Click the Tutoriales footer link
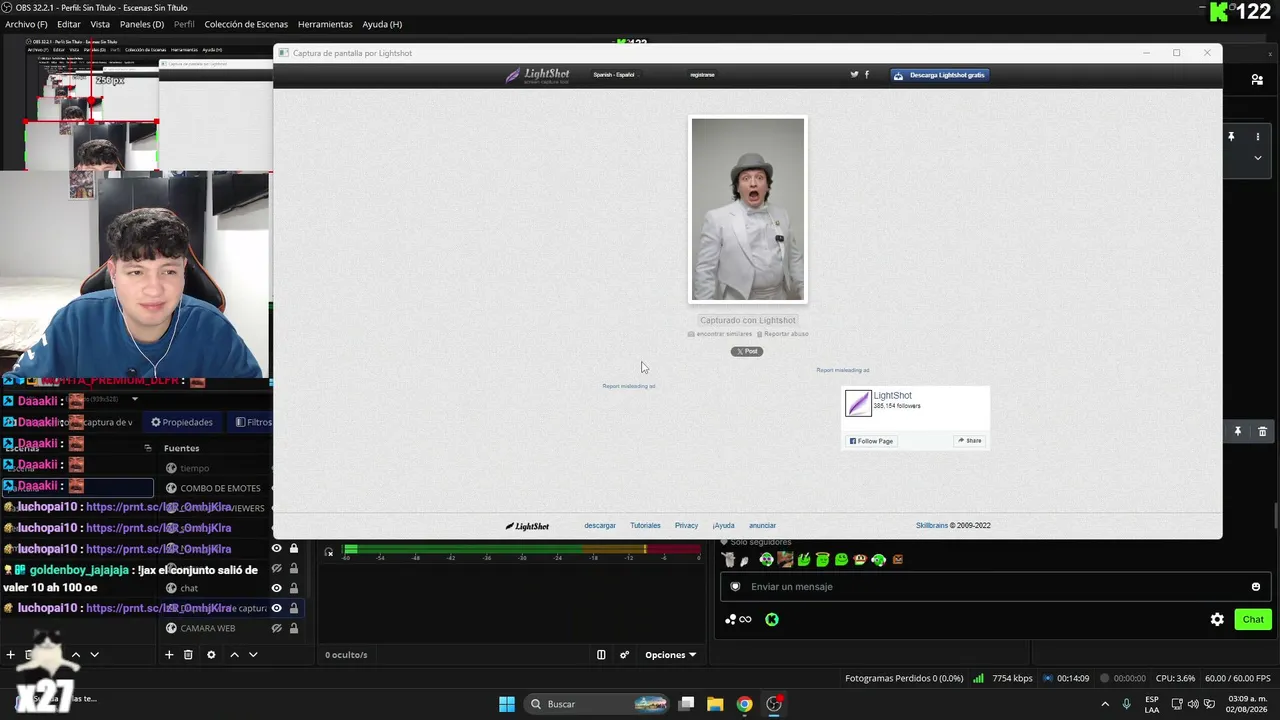 (x=645, y=526)
